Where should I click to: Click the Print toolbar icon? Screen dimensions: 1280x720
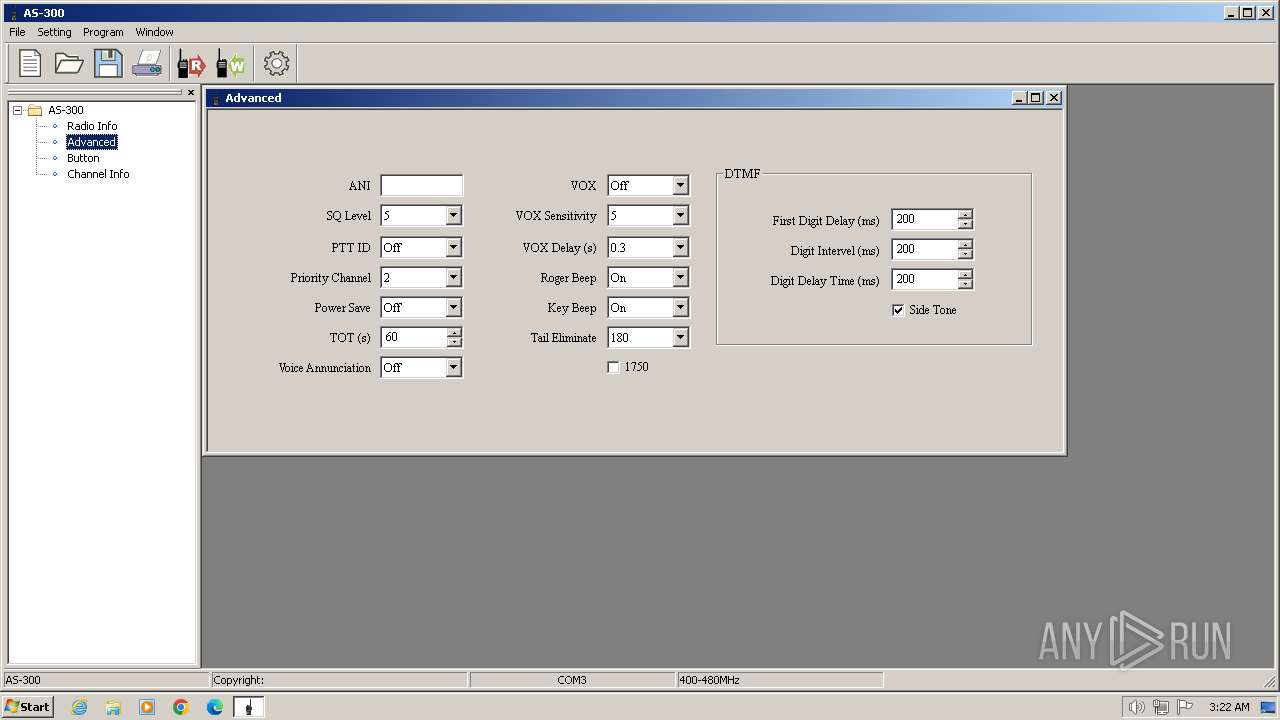click(147, 64)
